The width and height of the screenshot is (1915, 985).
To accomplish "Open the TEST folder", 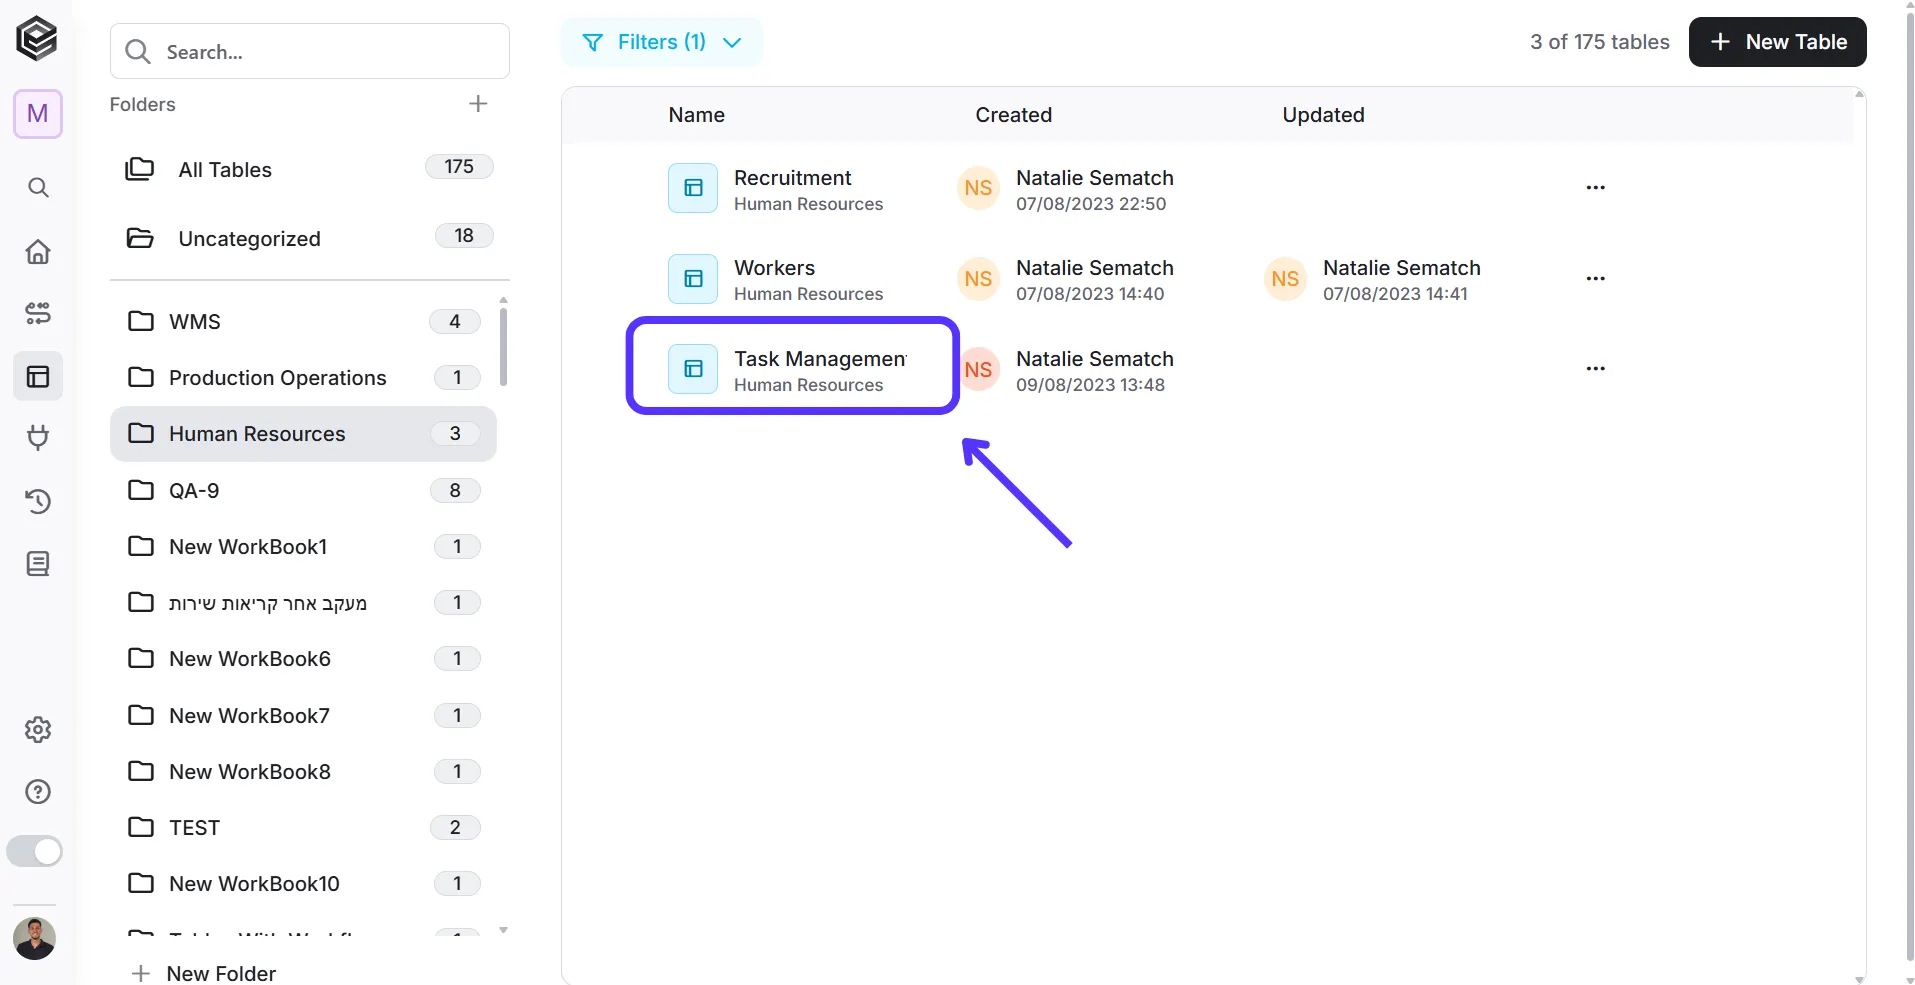I will [303, 827].
